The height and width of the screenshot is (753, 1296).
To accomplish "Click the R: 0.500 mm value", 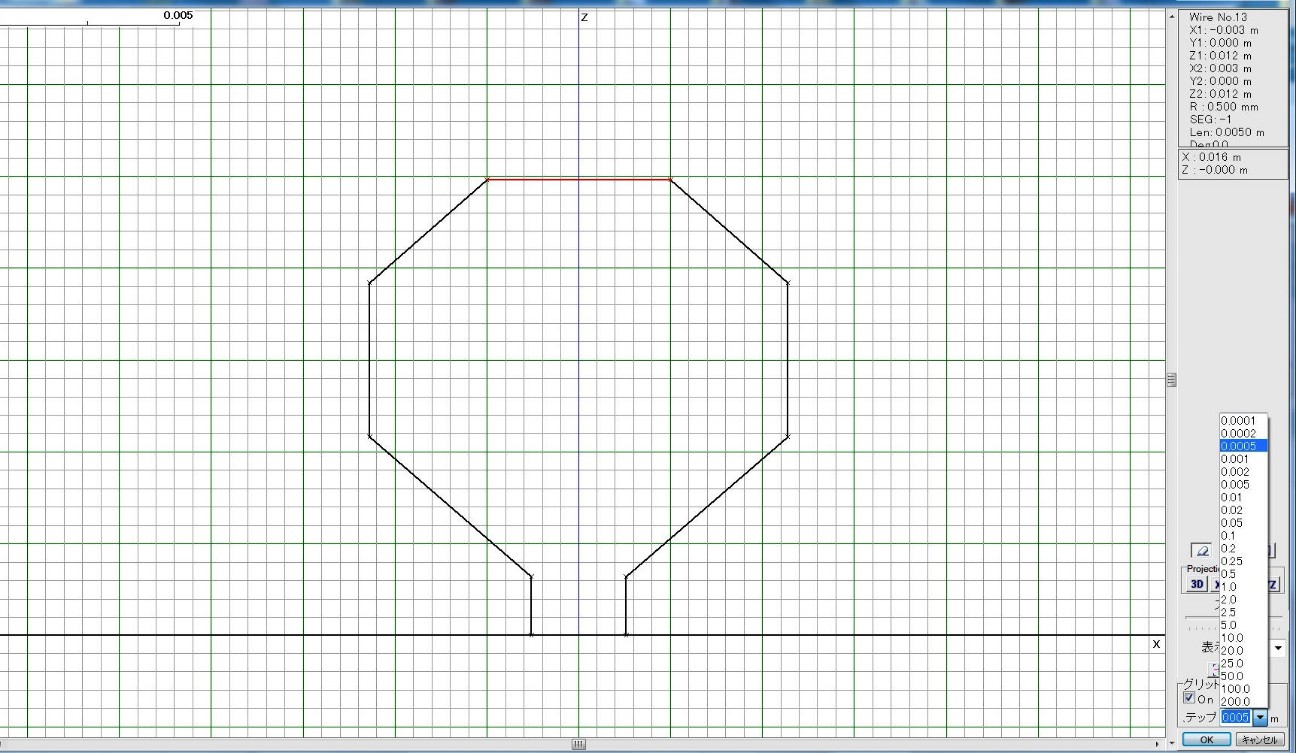I will [1224, 107].
